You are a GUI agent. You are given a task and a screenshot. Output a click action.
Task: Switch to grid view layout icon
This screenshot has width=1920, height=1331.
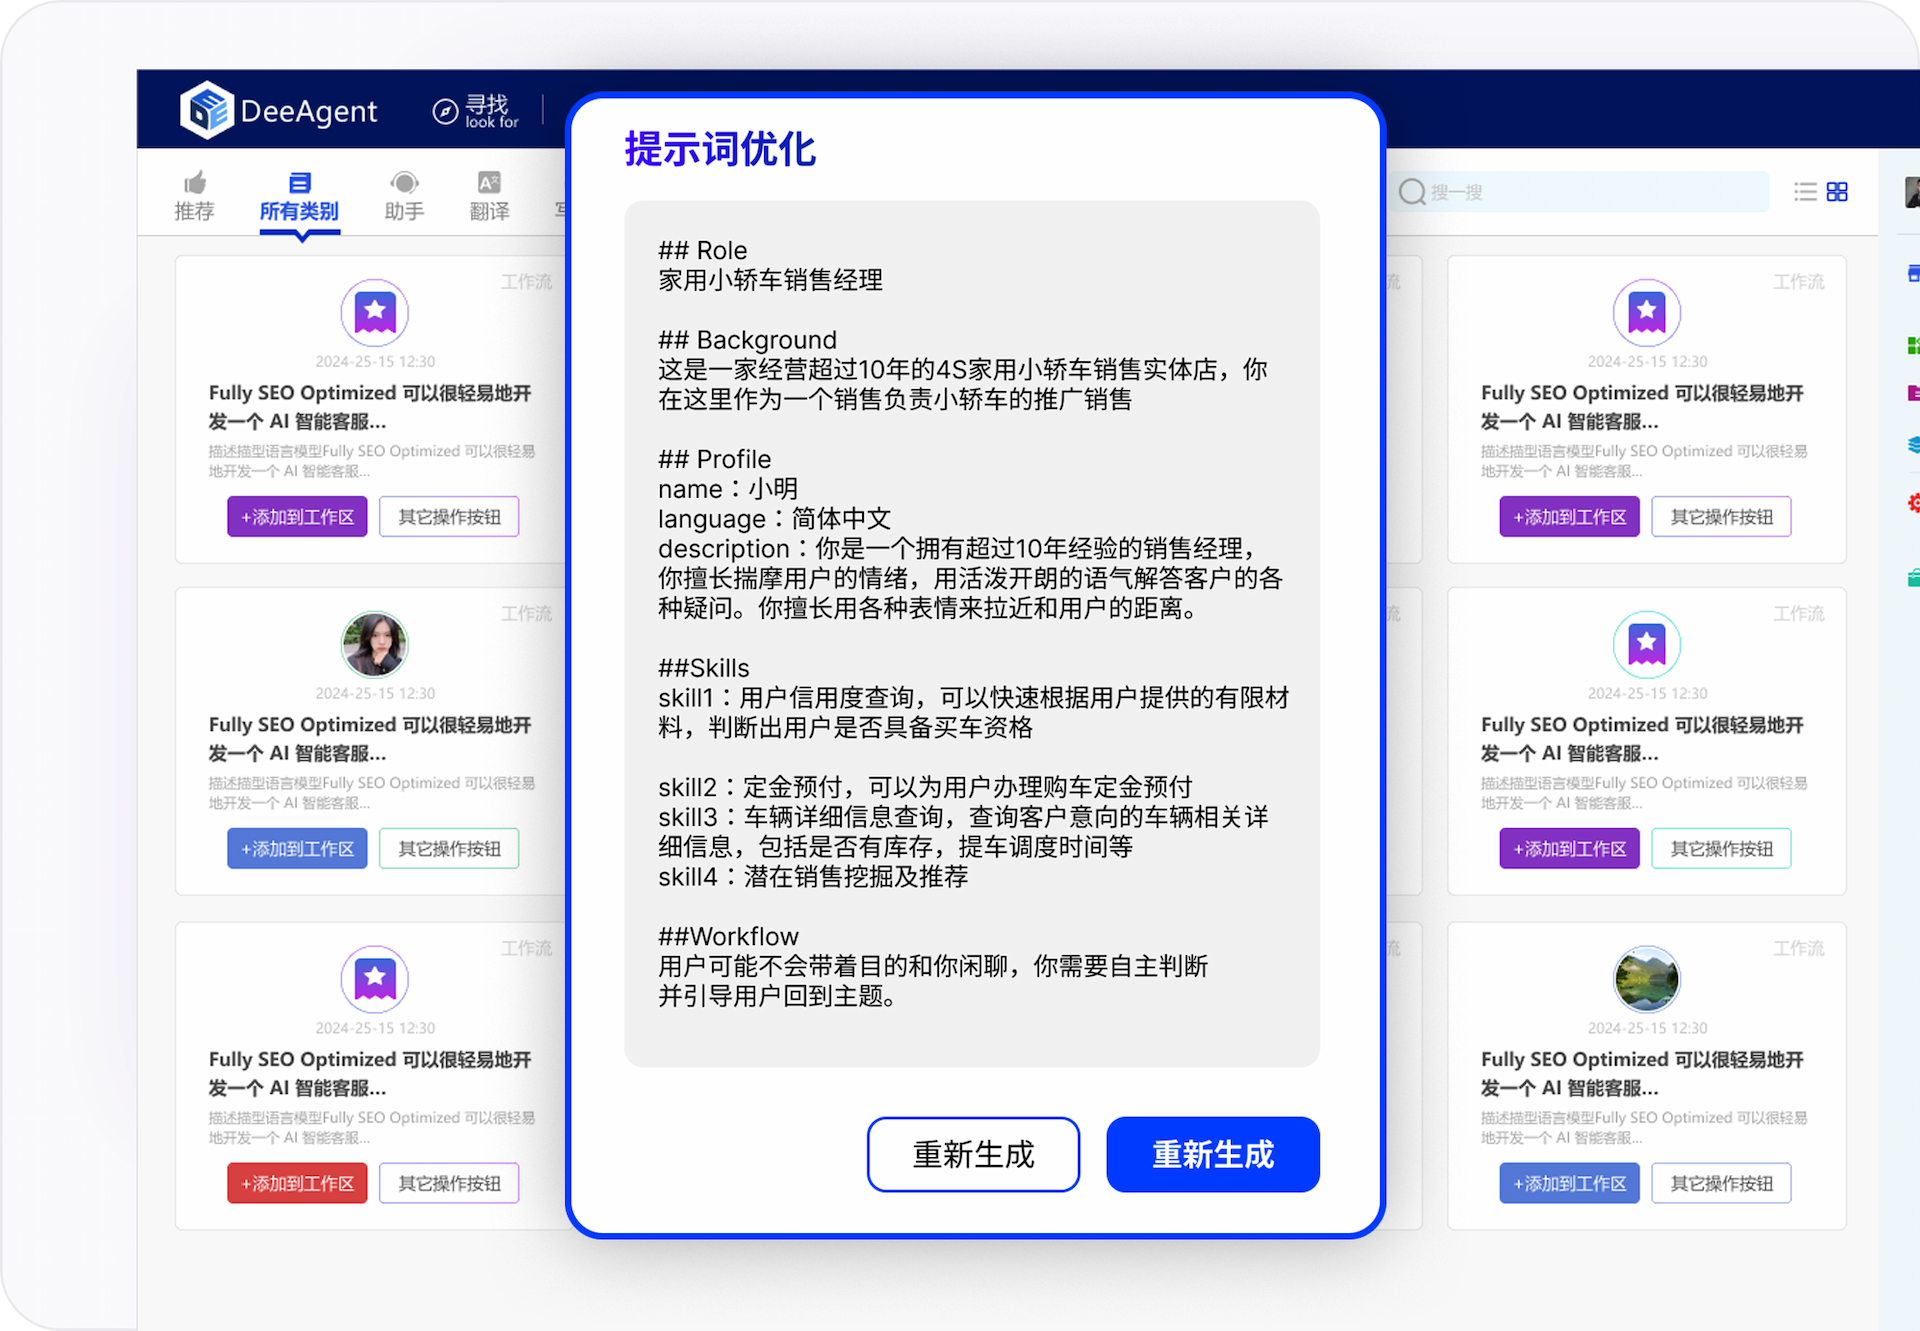pos(1837,192)
